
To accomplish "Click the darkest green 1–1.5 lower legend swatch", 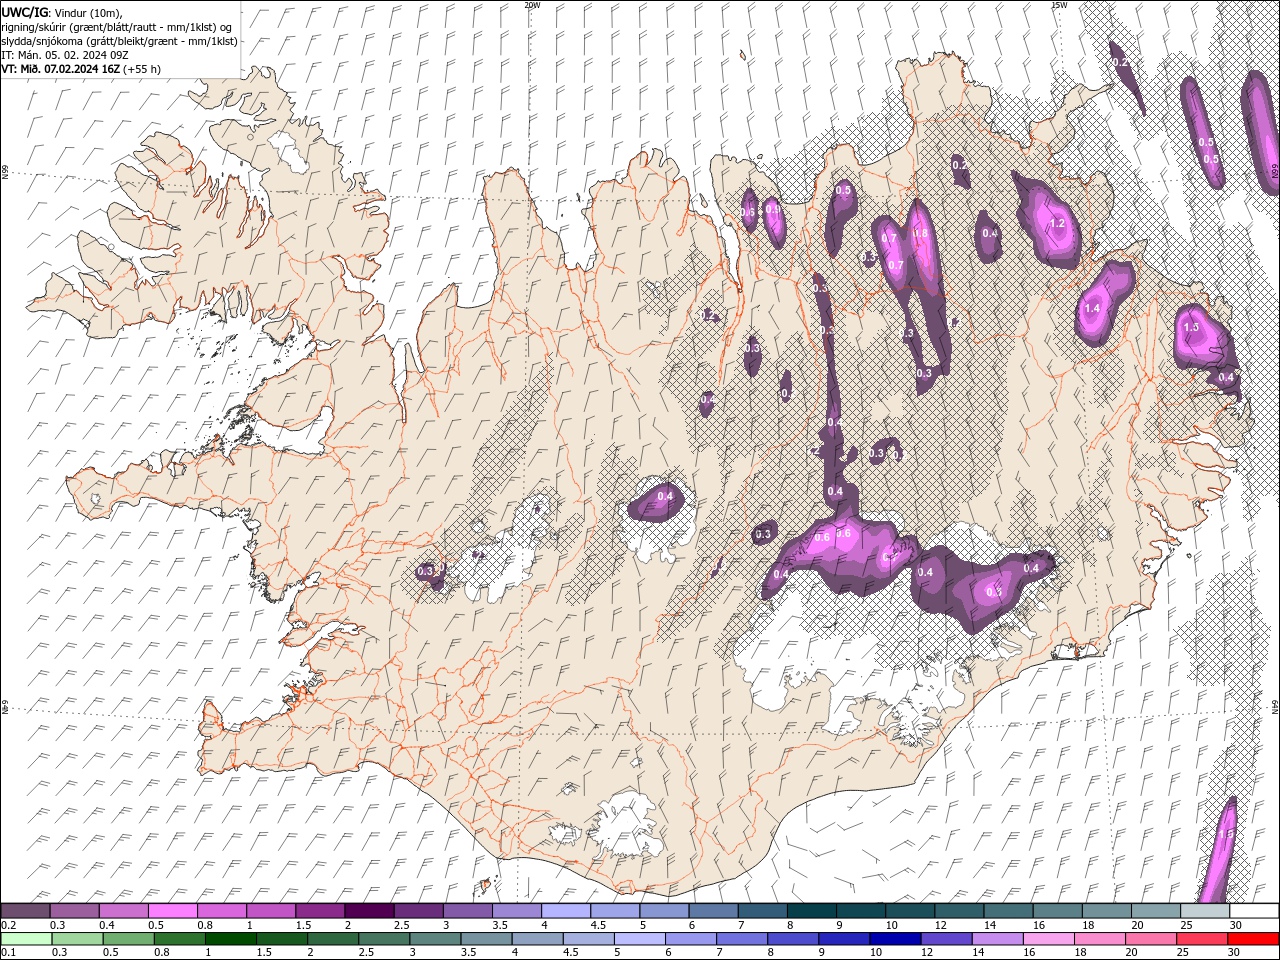I will pos(231,939).
